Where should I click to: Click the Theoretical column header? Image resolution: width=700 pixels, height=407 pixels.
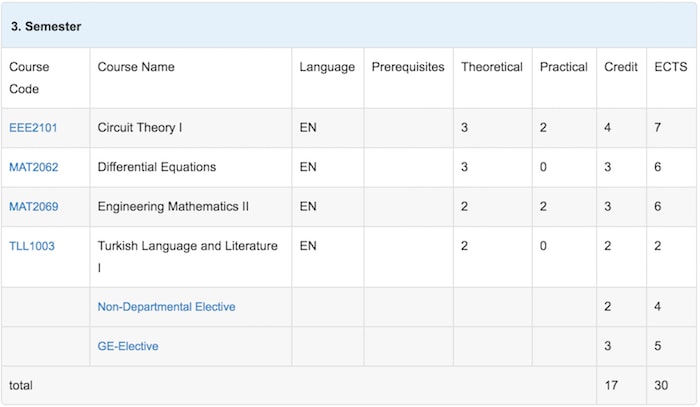pyautogui.click(x=492, y=67)
